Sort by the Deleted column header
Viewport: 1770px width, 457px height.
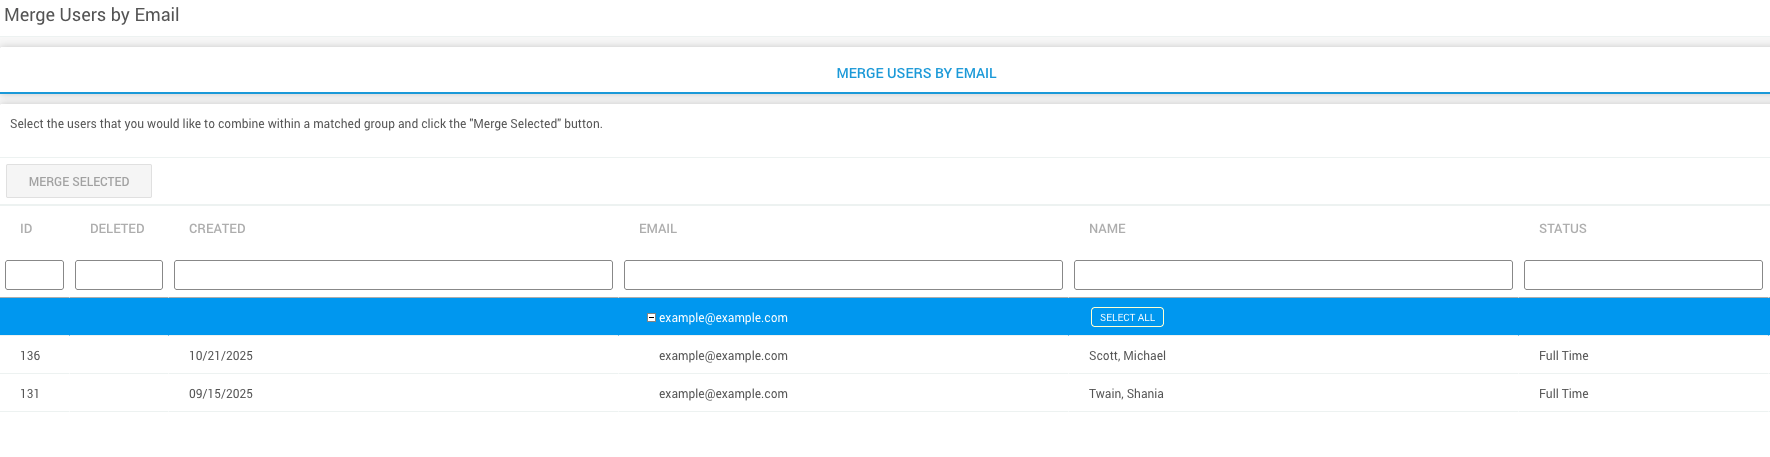[x=117, y=229]
